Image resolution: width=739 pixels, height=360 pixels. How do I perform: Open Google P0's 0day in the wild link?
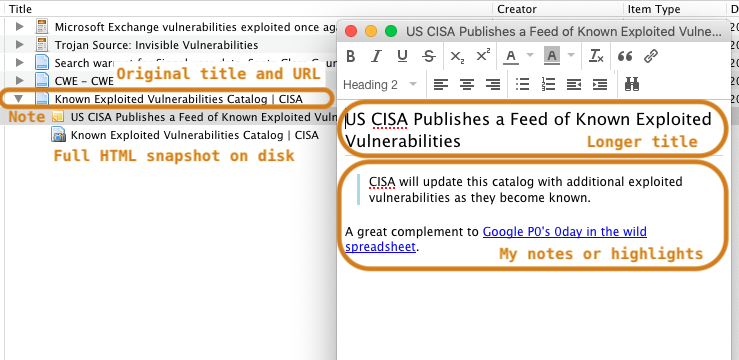(565, 231)
